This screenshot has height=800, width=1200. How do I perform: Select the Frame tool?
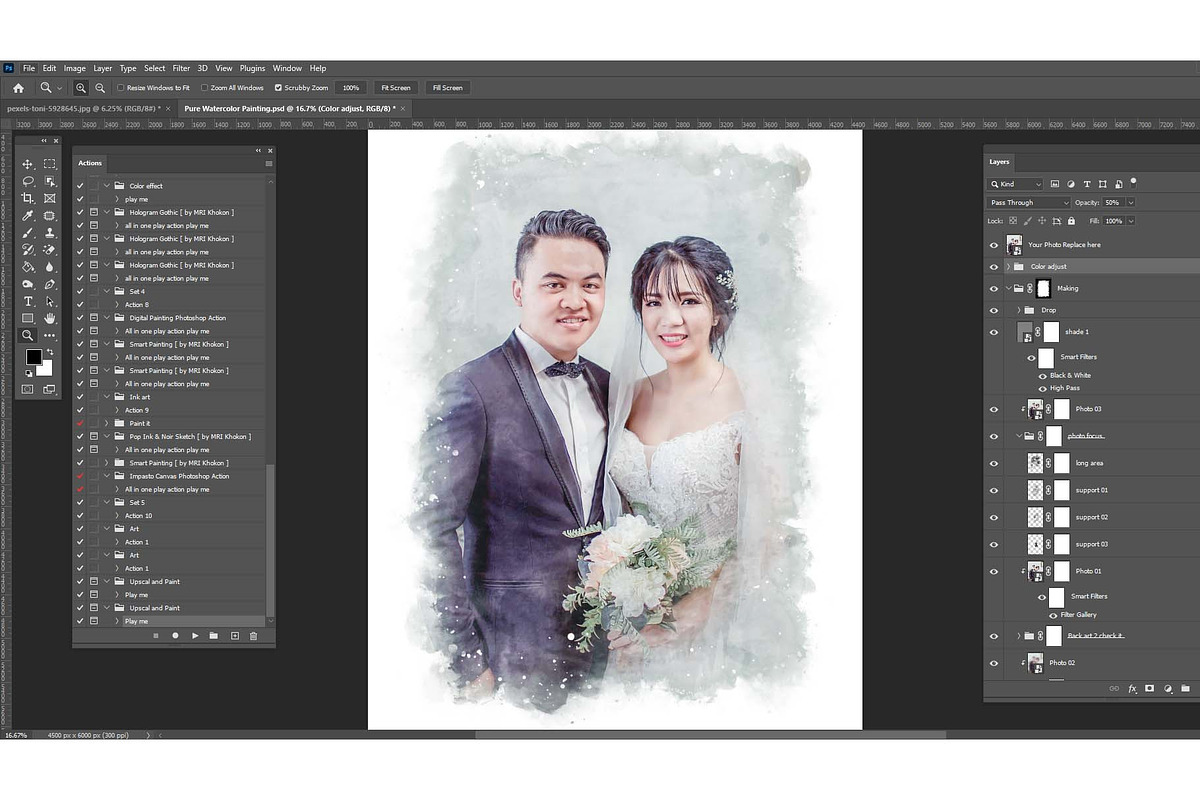pos(50,198)
